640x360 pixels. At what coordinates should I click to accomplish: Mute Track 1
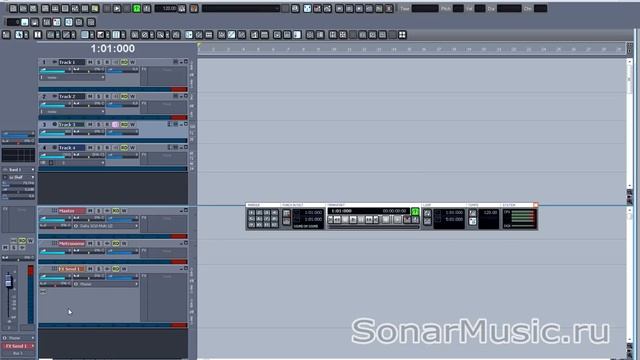(90, 62)
